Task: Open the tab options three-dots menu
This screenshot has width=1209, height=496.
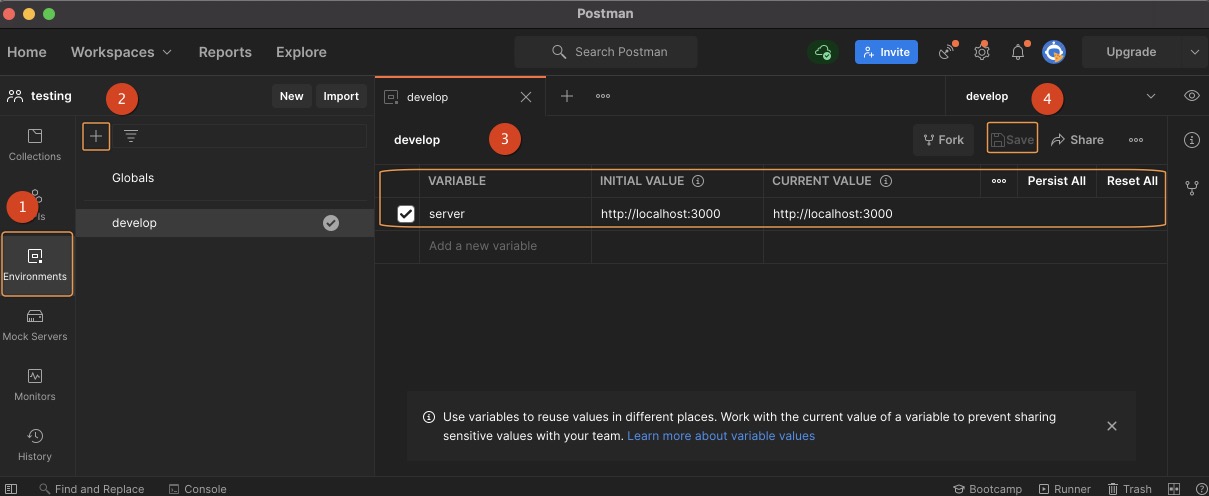Action: pos(603,96)
